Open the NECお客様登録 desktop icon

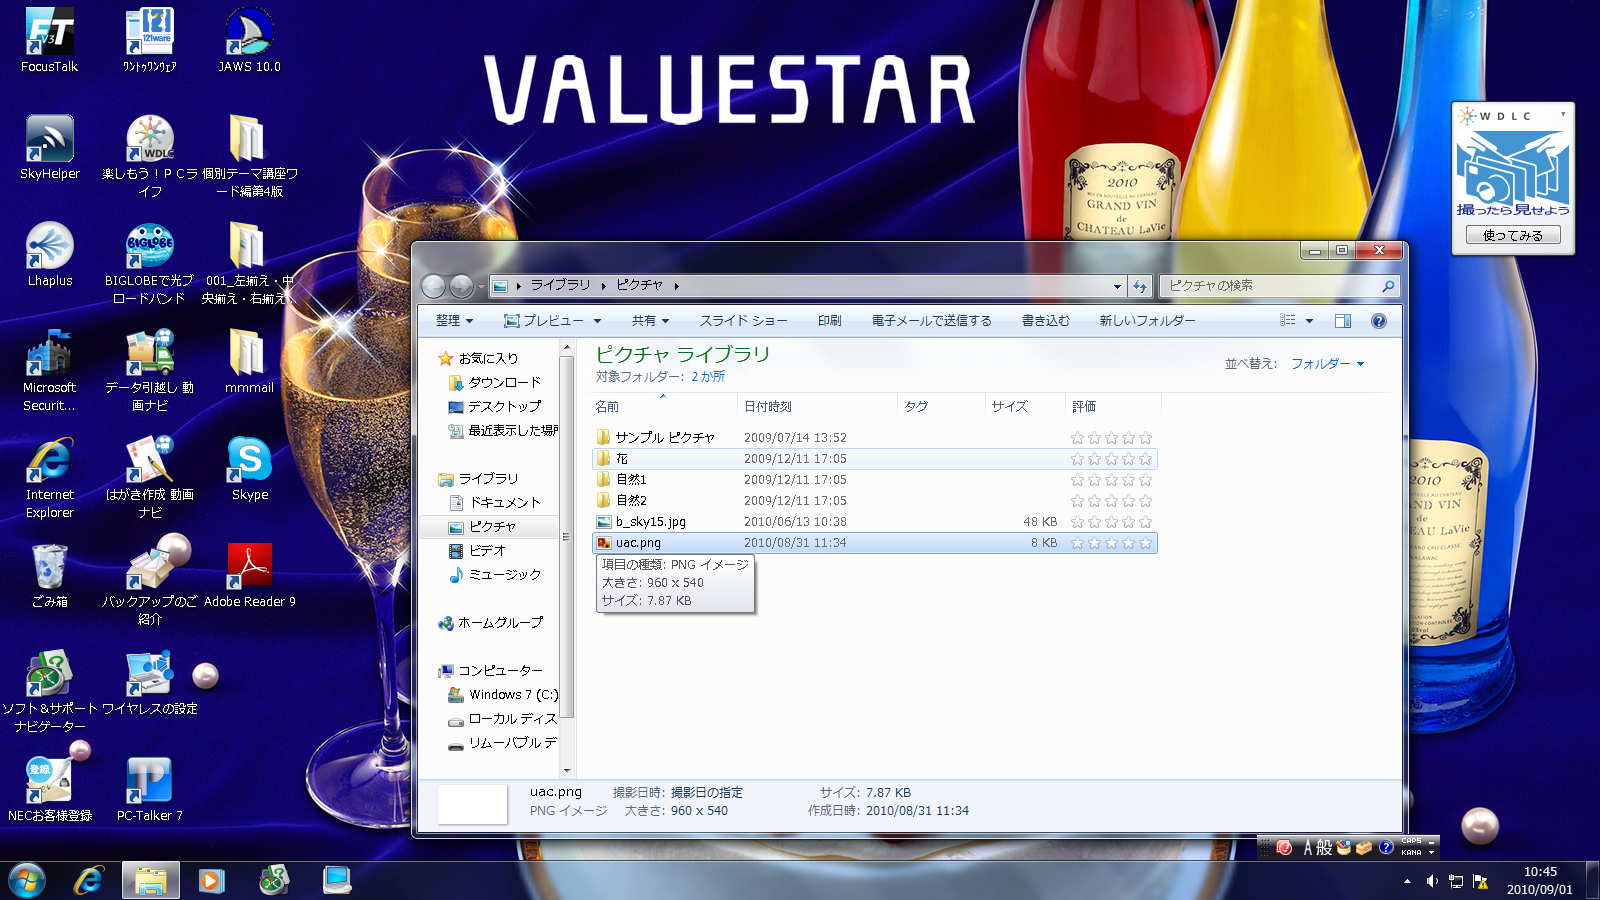49,789
